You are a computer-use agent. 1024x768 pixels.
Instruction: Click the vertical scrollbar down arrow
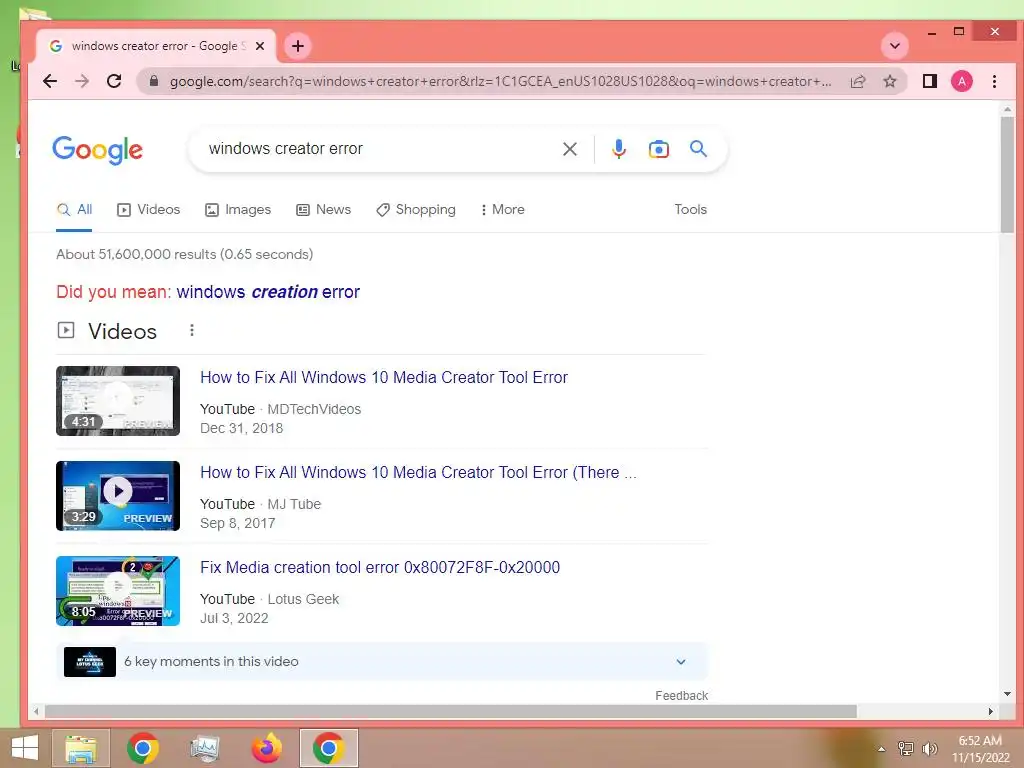1007,694
